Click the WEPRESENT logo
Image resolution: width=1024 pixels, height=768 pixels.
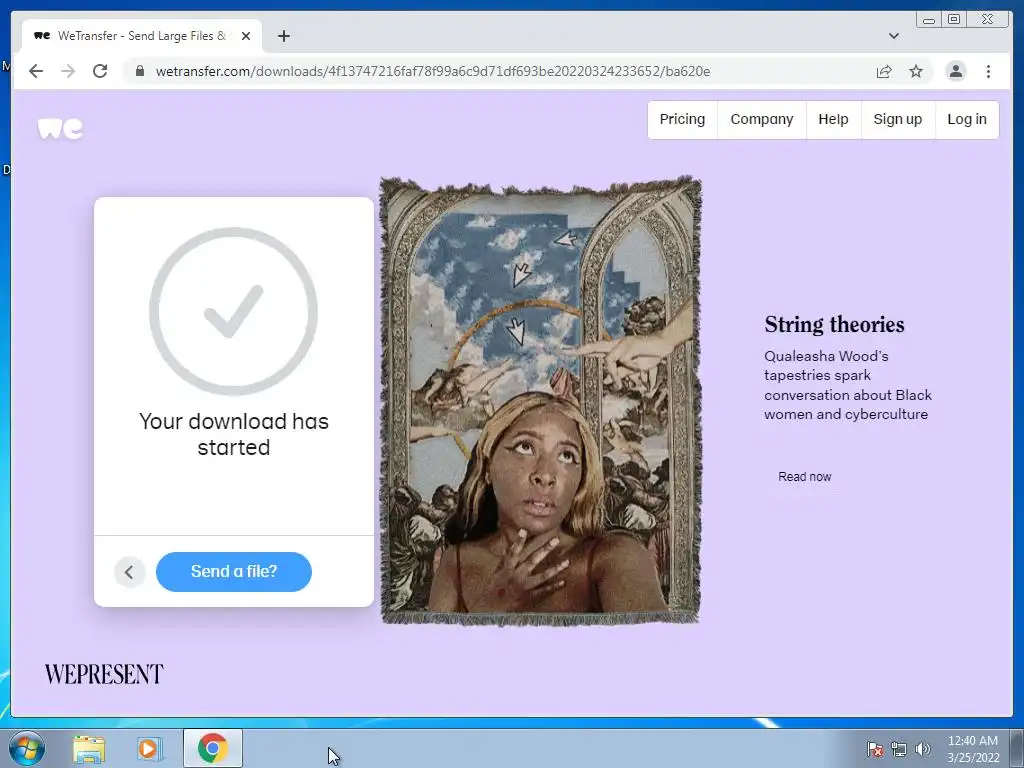[x=104, y=674]
